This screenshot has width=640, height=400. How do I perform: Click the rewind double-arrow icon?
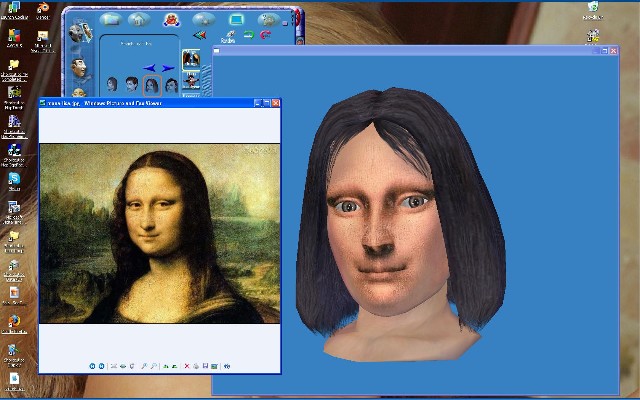[x=199, y=35]
